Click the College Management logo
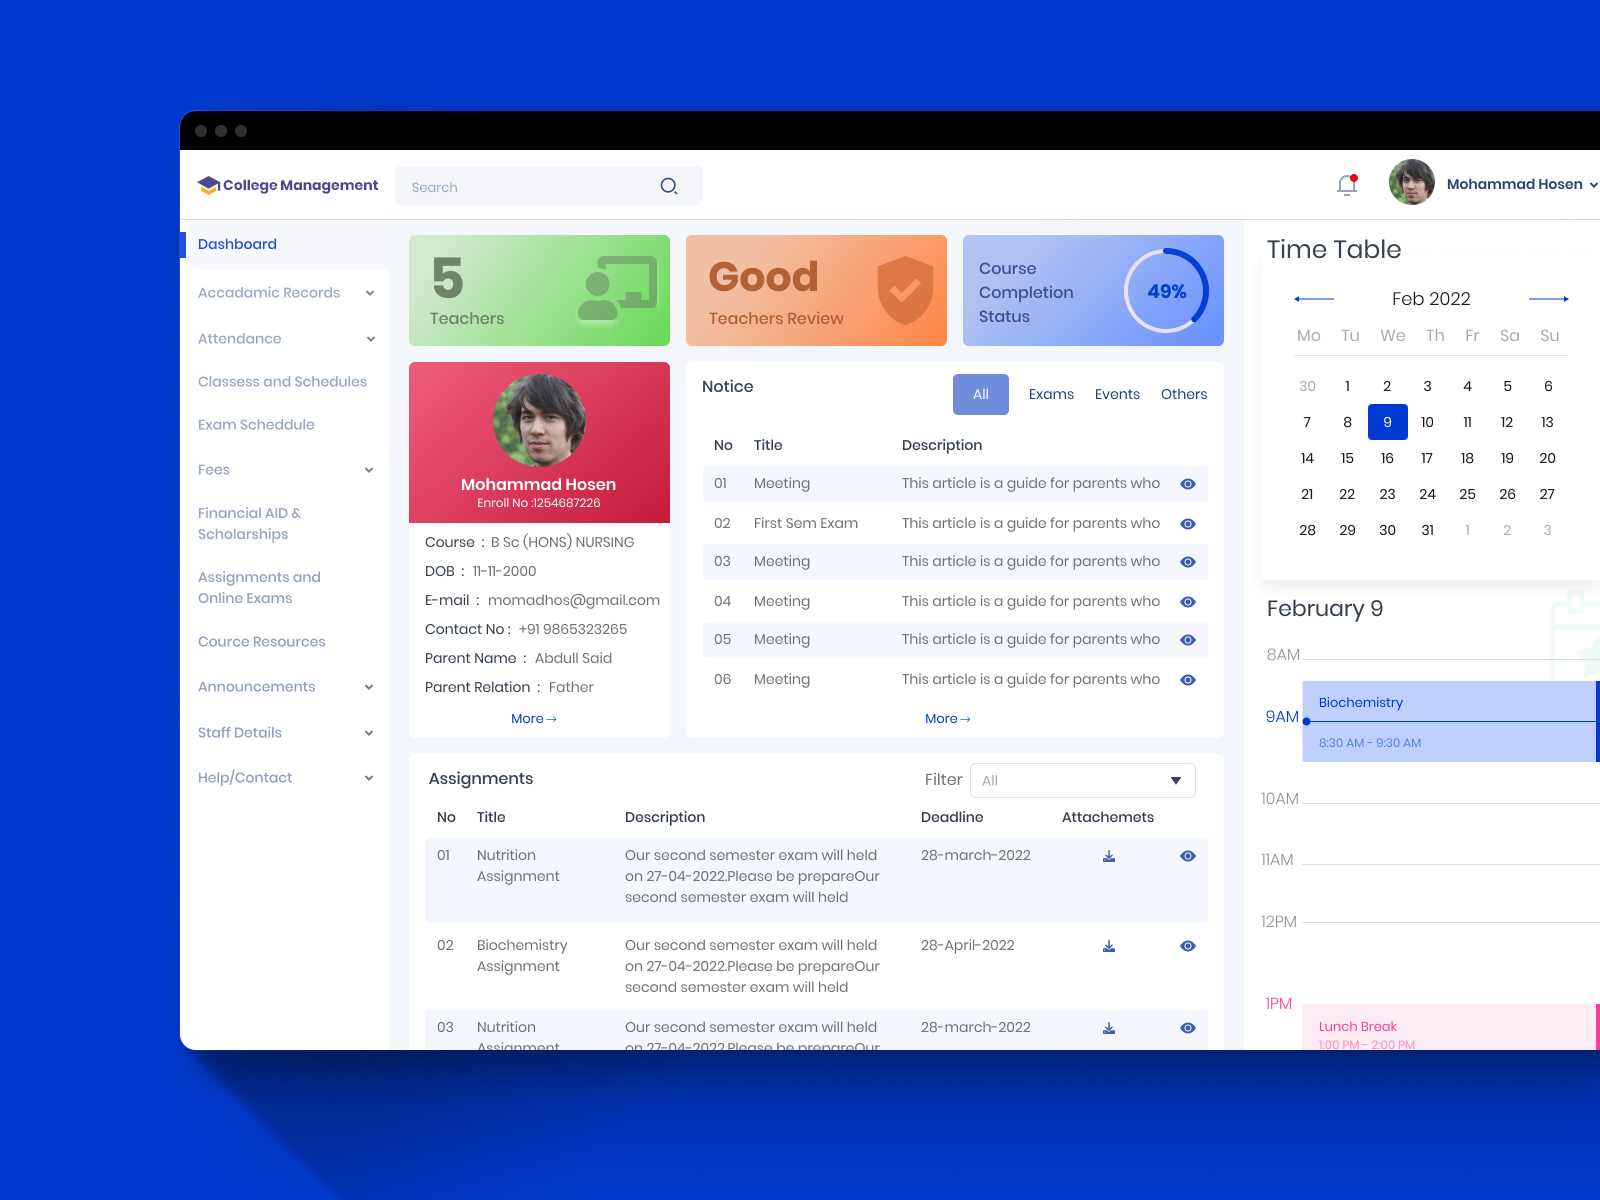1600x1200 pixels. [x=288, y=185]
